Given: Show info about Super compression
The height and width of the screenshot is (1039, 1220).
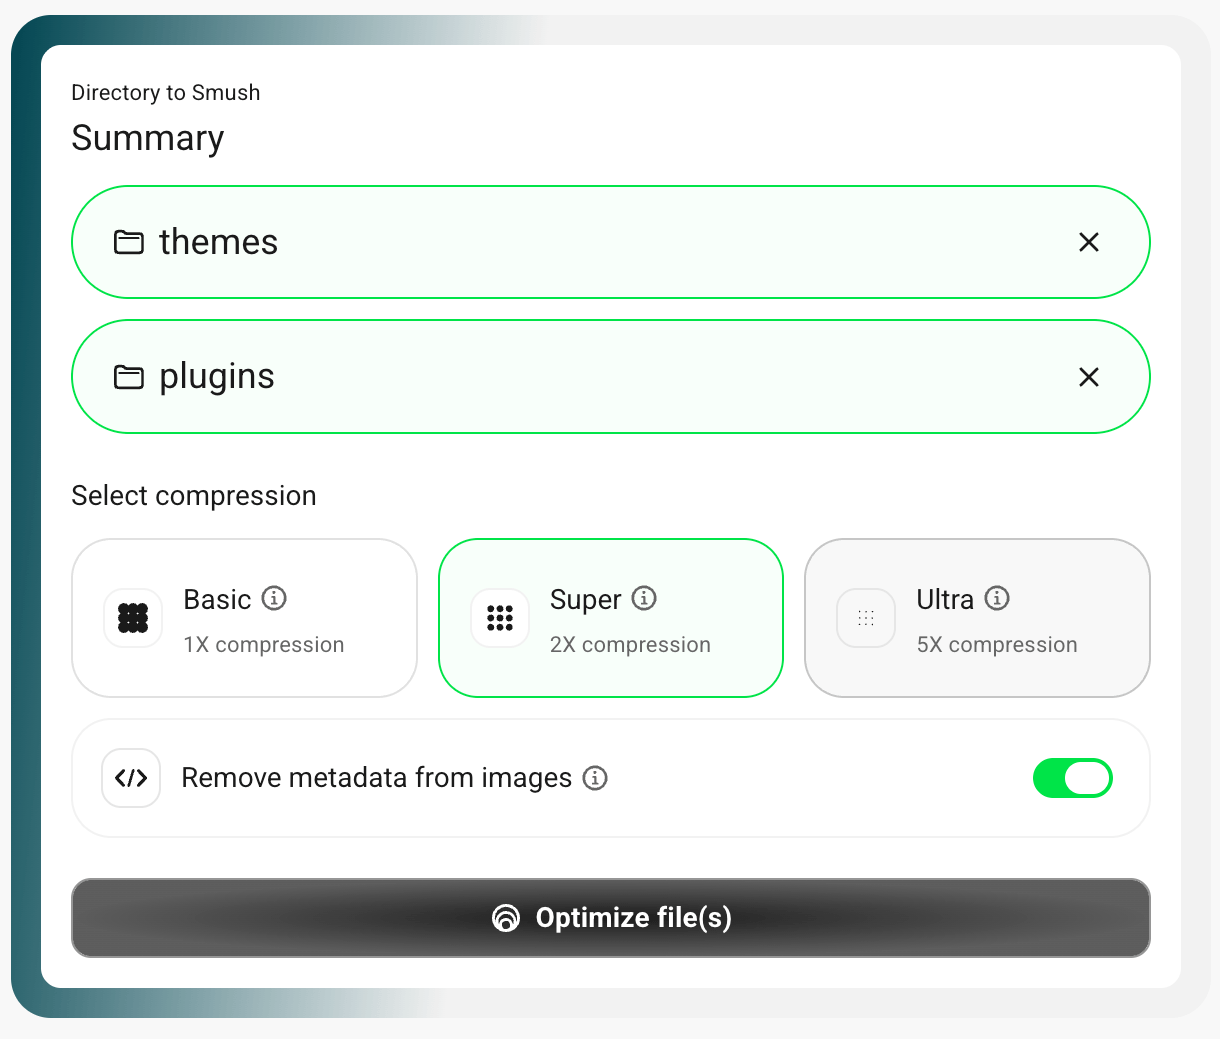Looking at the screenshot, I should (x=644, y=598).
